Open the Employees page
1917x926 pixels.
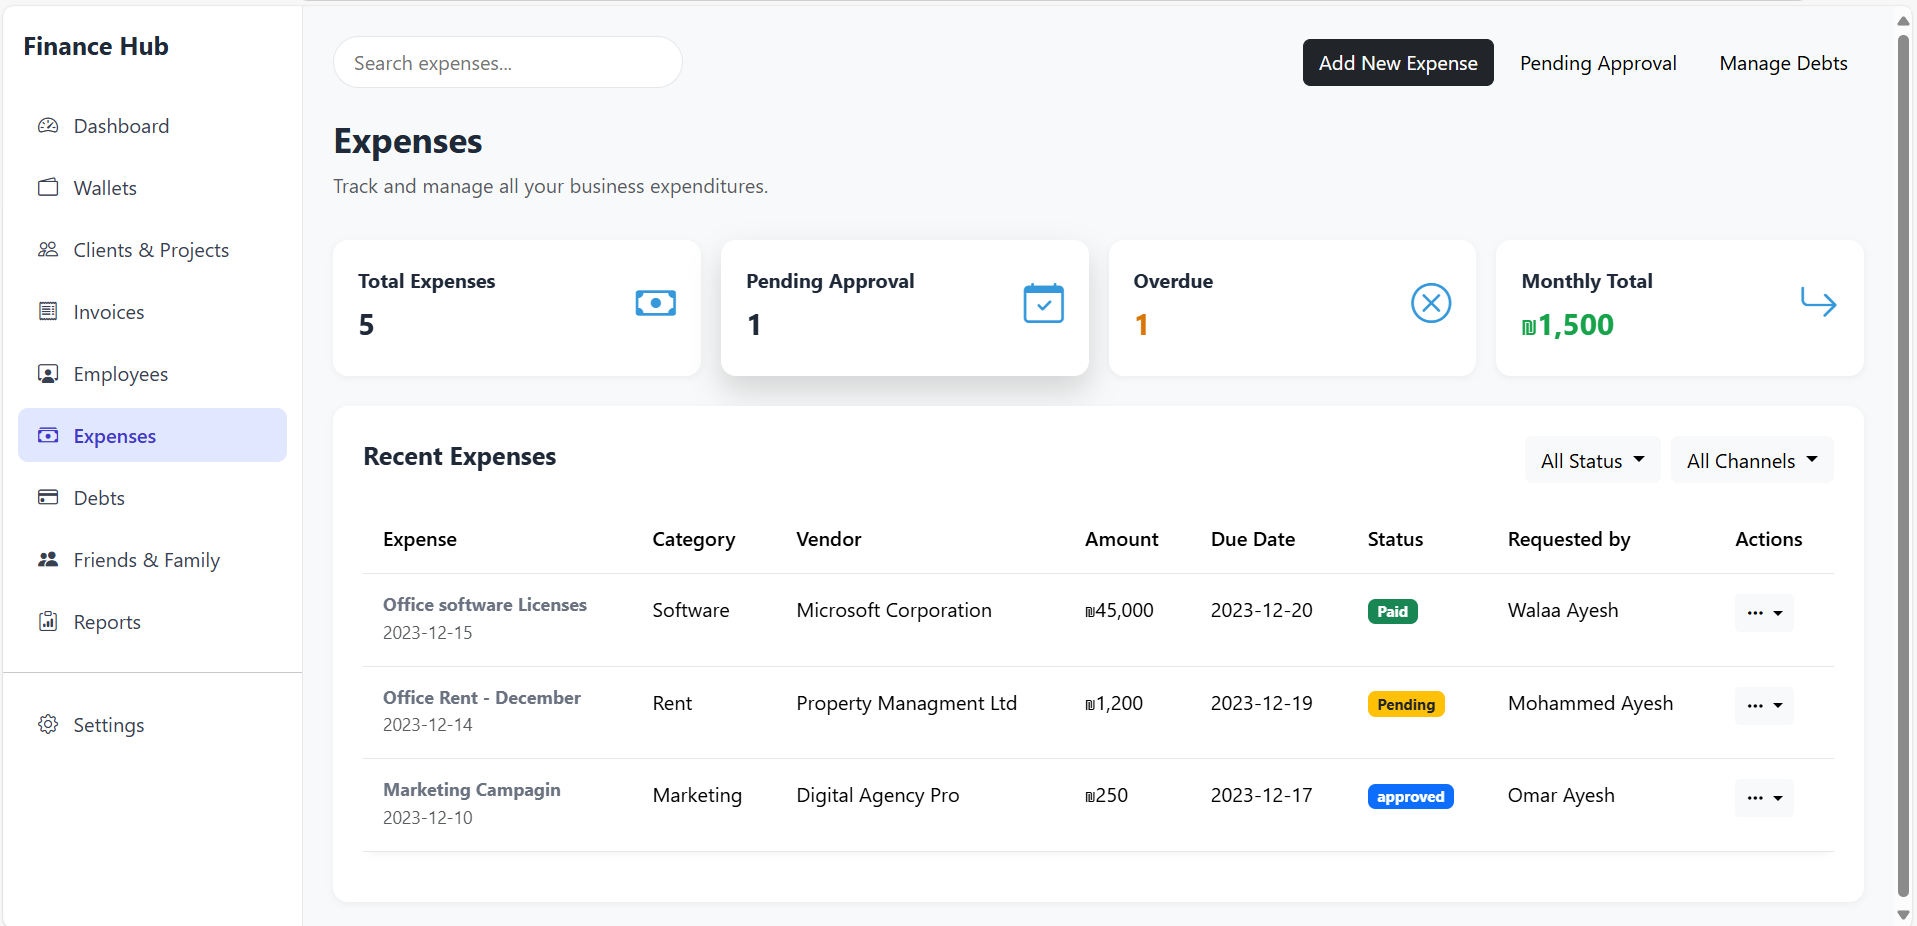(152, 374)
